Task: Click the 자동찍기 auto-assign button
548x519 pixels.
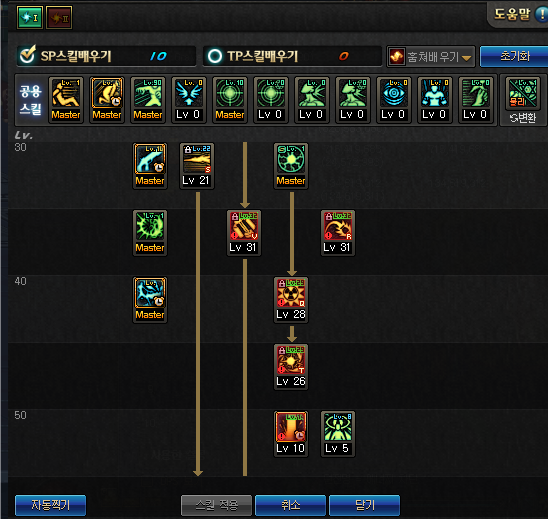Action: (x=50, y=505)
